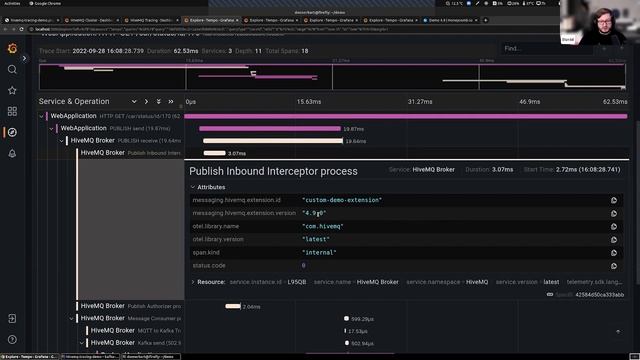
Task: Copy the messaging.hivemq.extension.version value
Action: [x=614, y=213]
